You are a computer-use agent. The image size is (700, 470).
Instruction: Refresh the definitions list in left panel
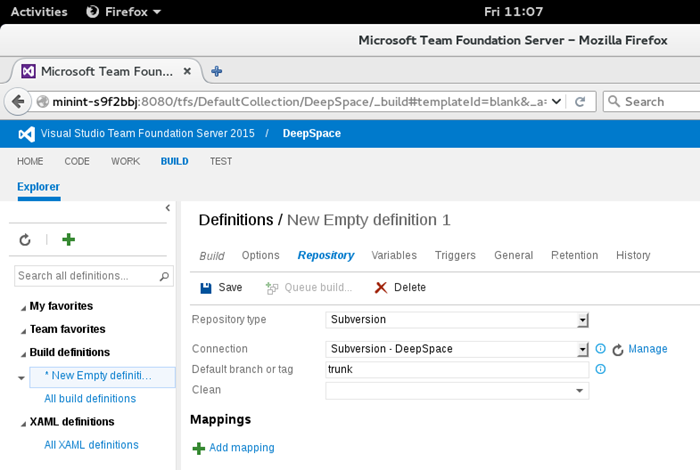pyautogui.click(x=25, y=240)
